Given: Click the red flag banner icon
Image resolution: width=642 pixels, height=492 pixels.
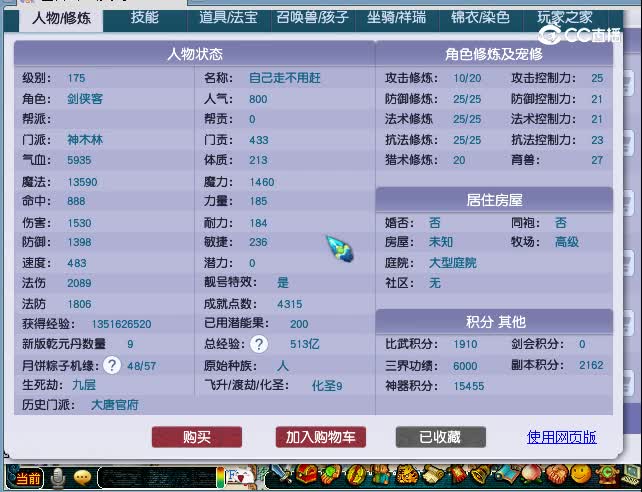Looking at the screenshot, I should pos(458,475).
